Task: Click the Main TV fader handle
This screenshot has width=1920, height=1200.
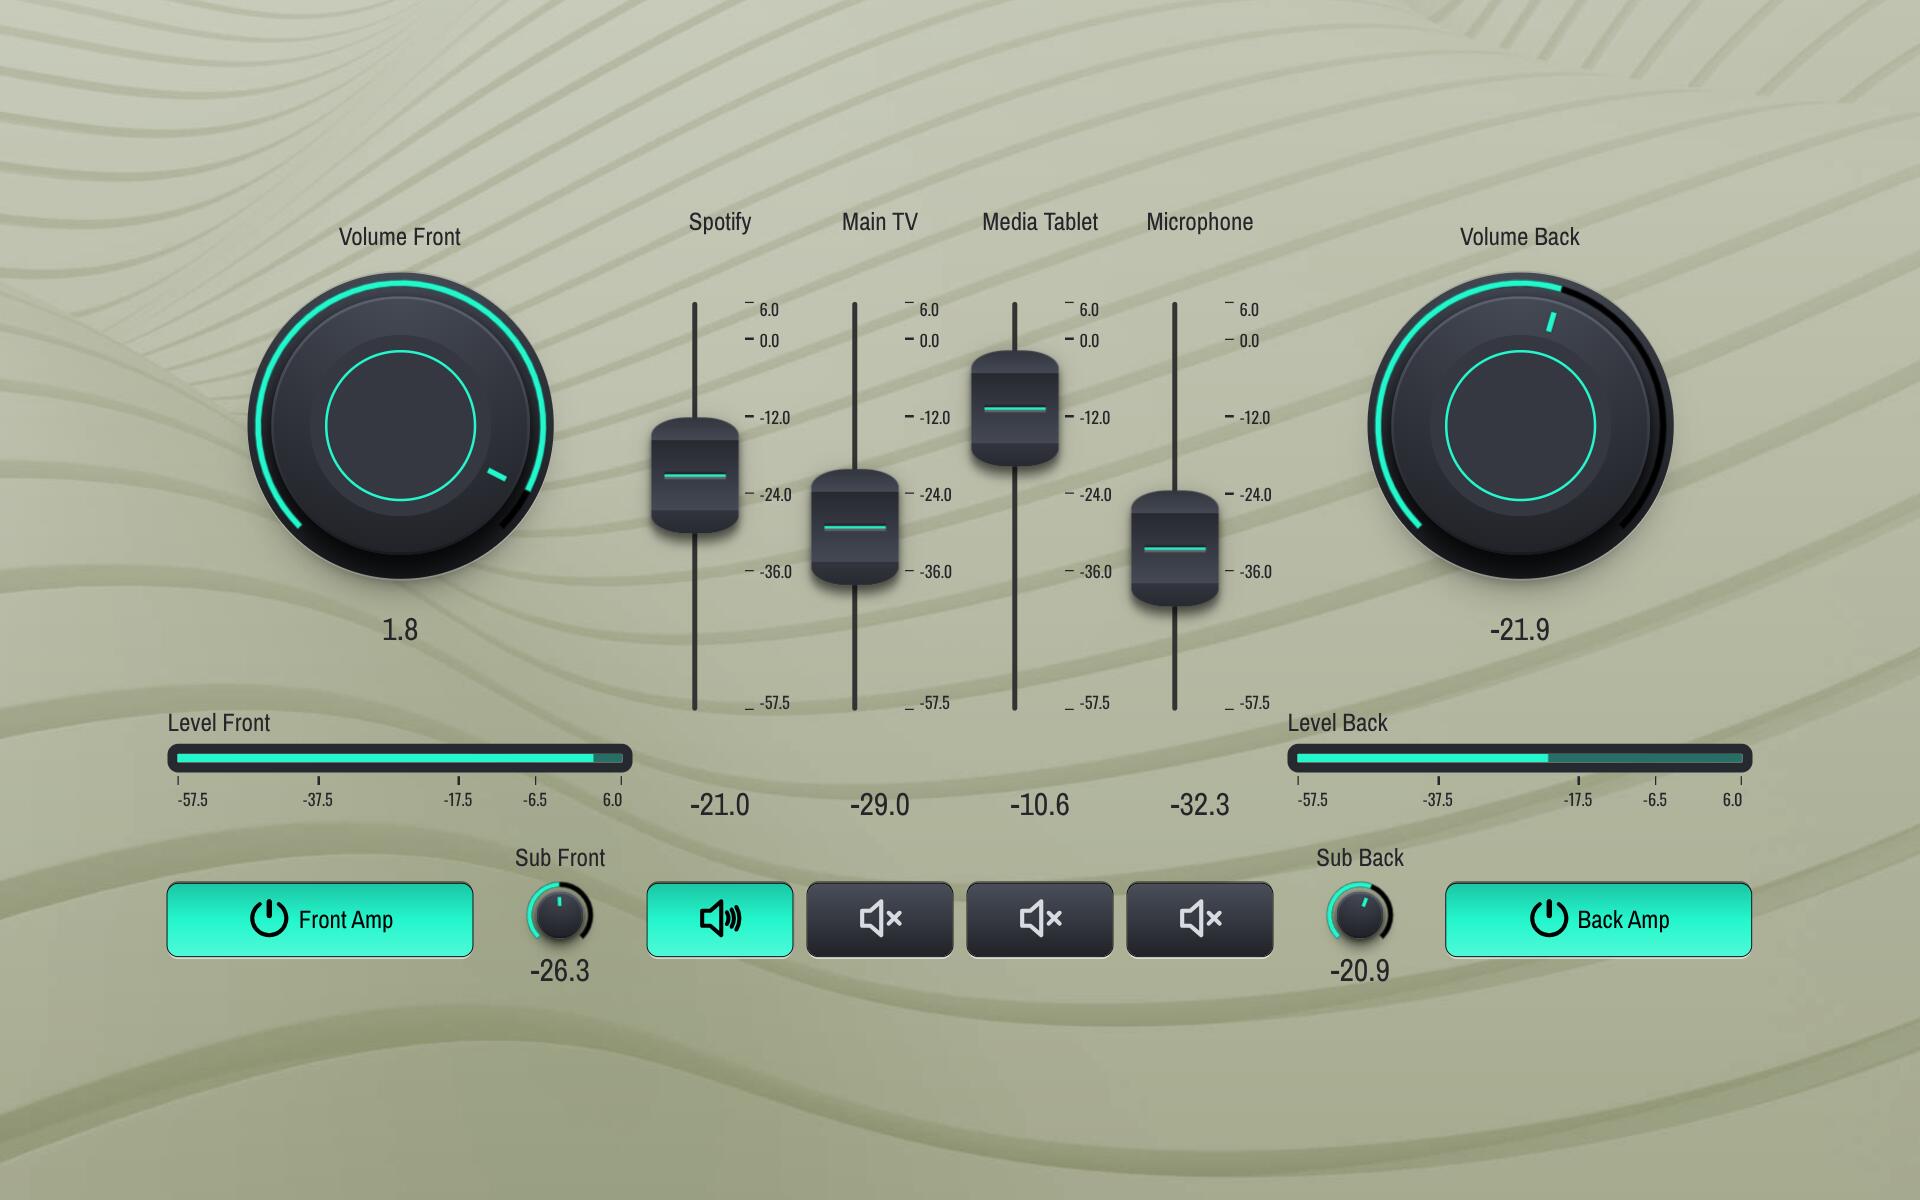Action: [855, 527]
